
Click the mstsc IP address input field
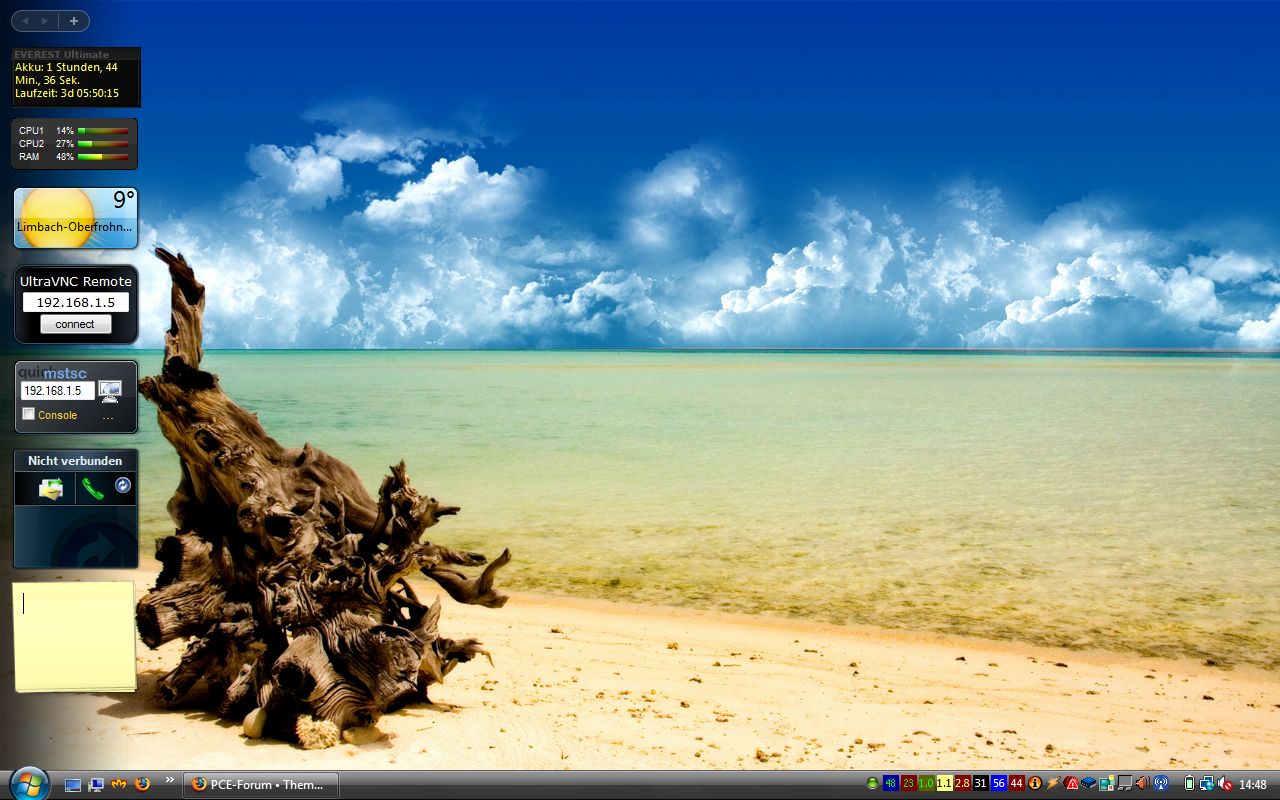(58, 391)
